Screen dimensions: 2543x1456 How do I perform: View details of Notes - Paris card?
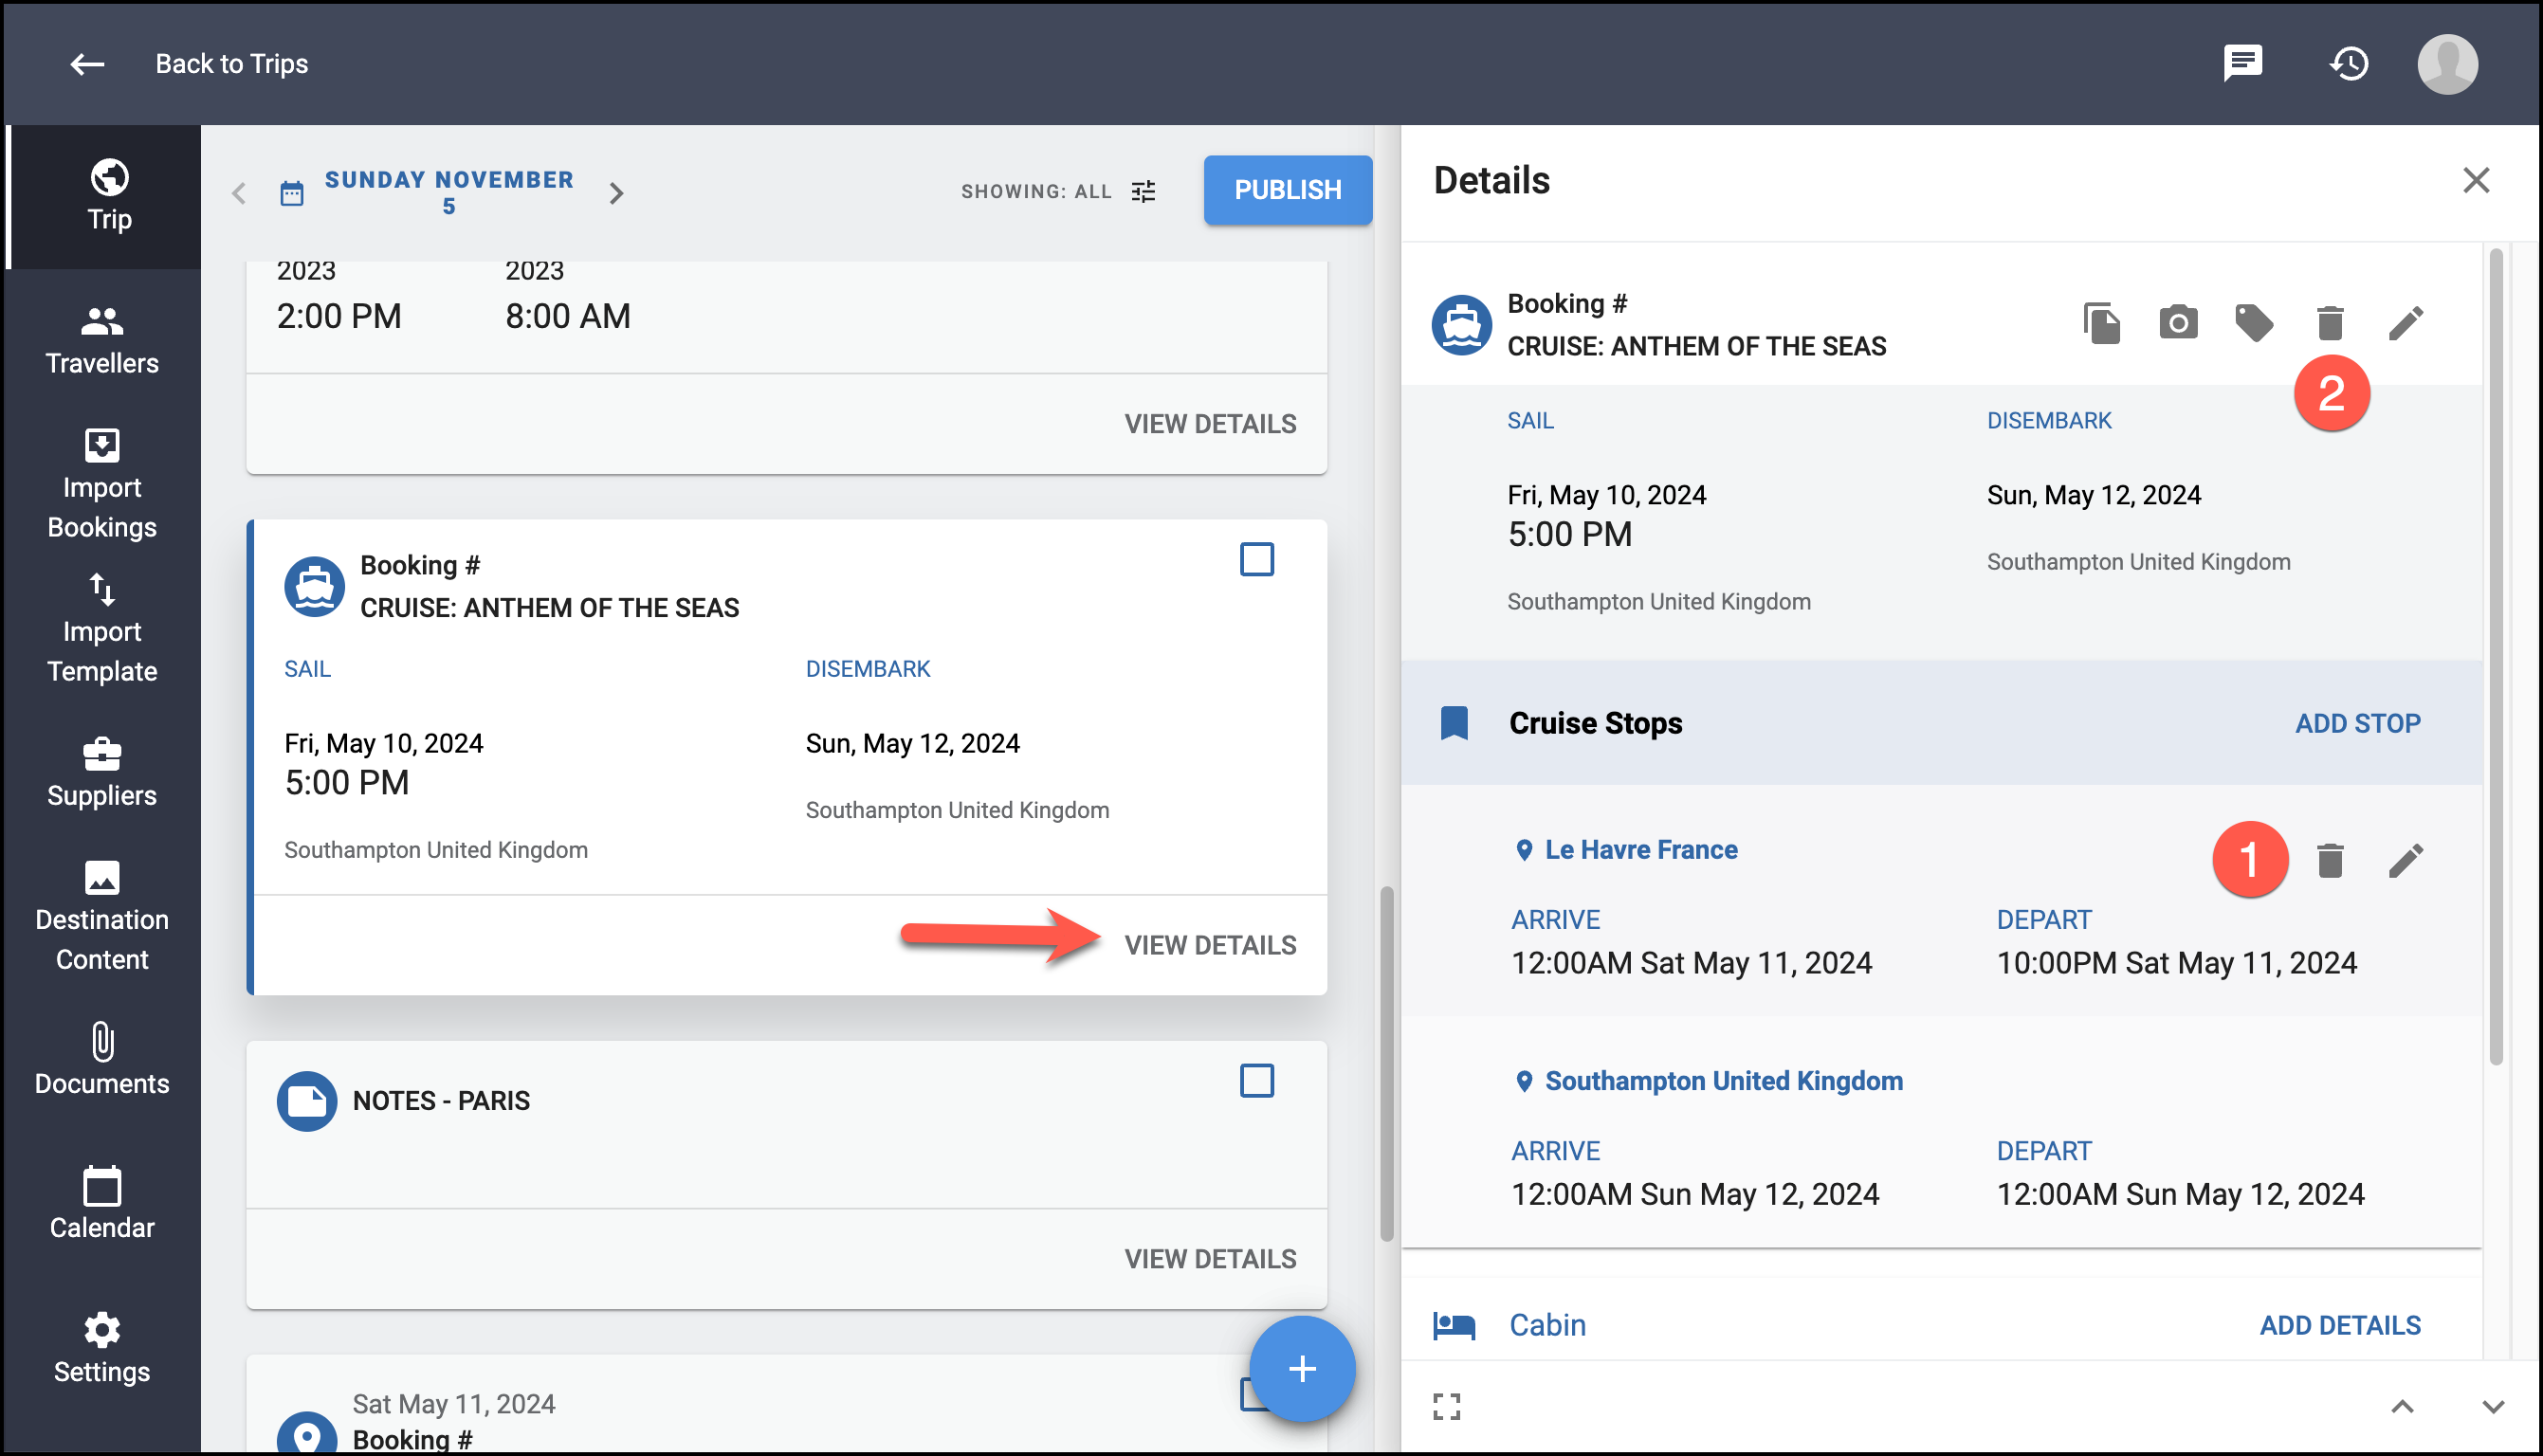pyautogui.click(x=1210, y=1258)
